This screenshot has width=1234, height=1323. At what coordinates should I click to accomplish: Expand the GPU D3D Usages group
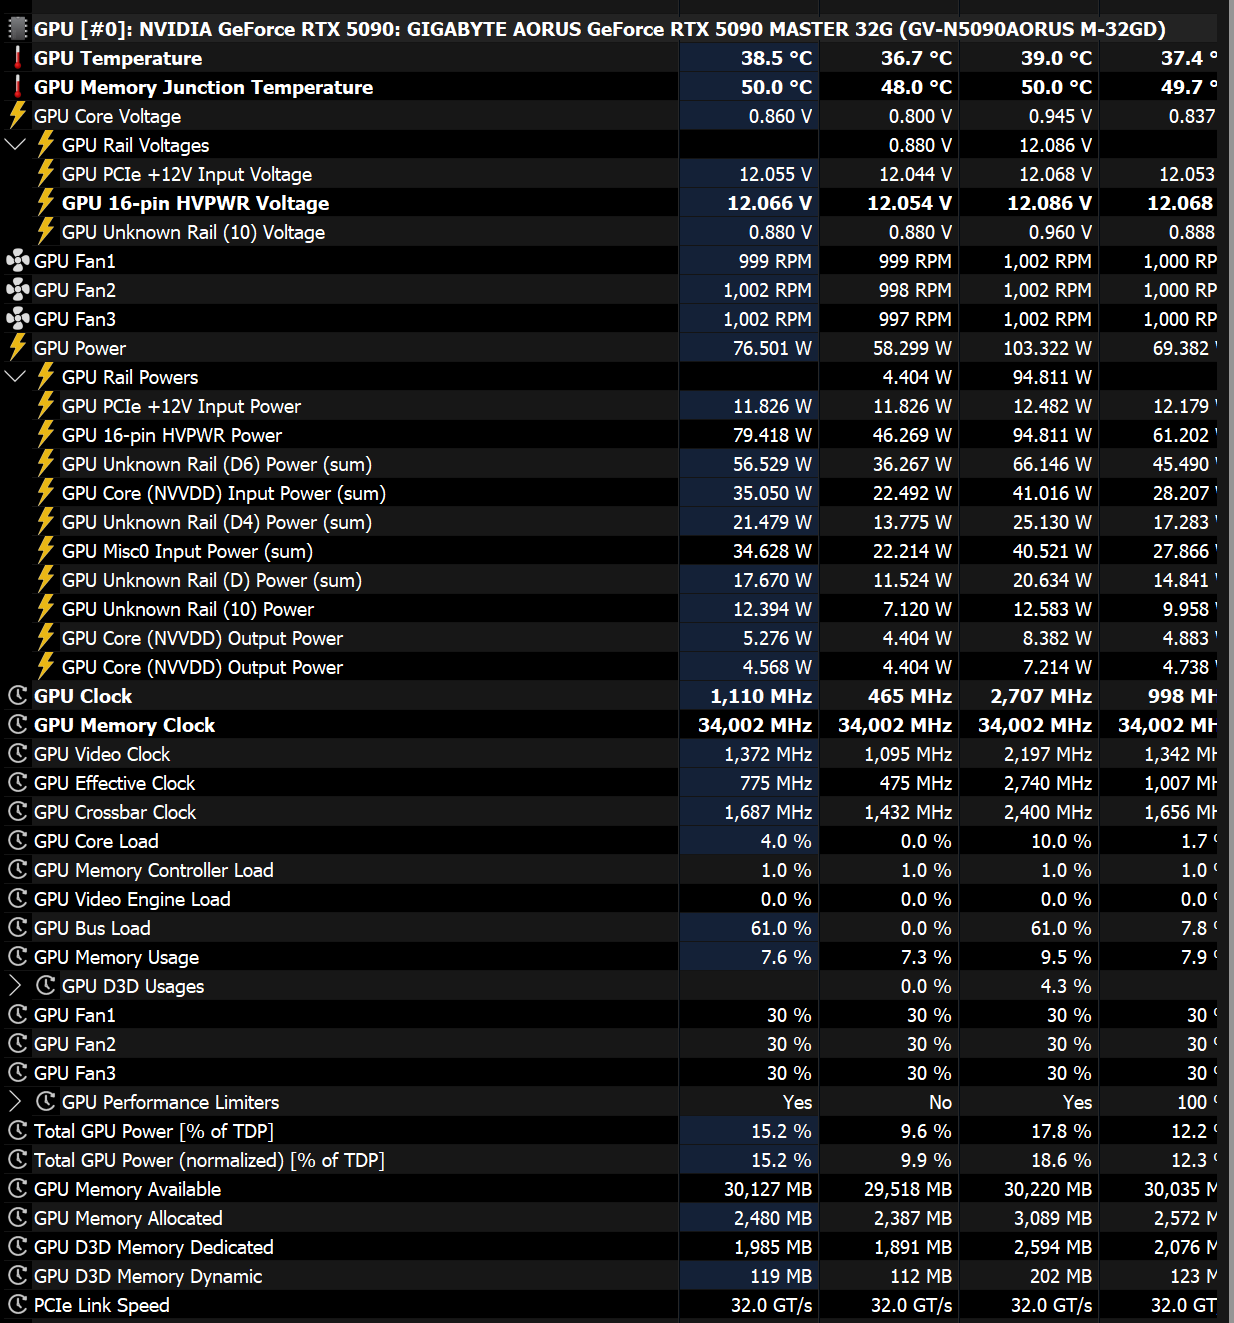click(x=15, y=986)
